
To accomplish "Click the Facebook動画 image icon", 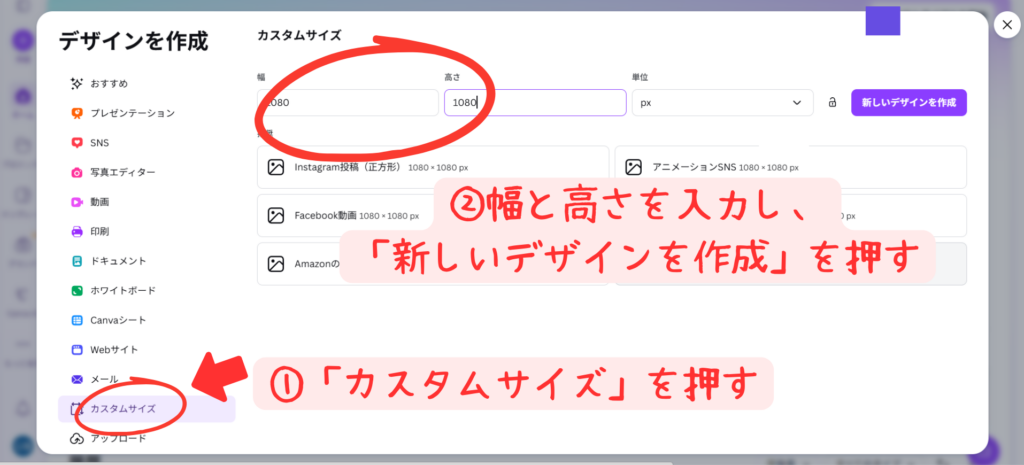I will point(276,216).
